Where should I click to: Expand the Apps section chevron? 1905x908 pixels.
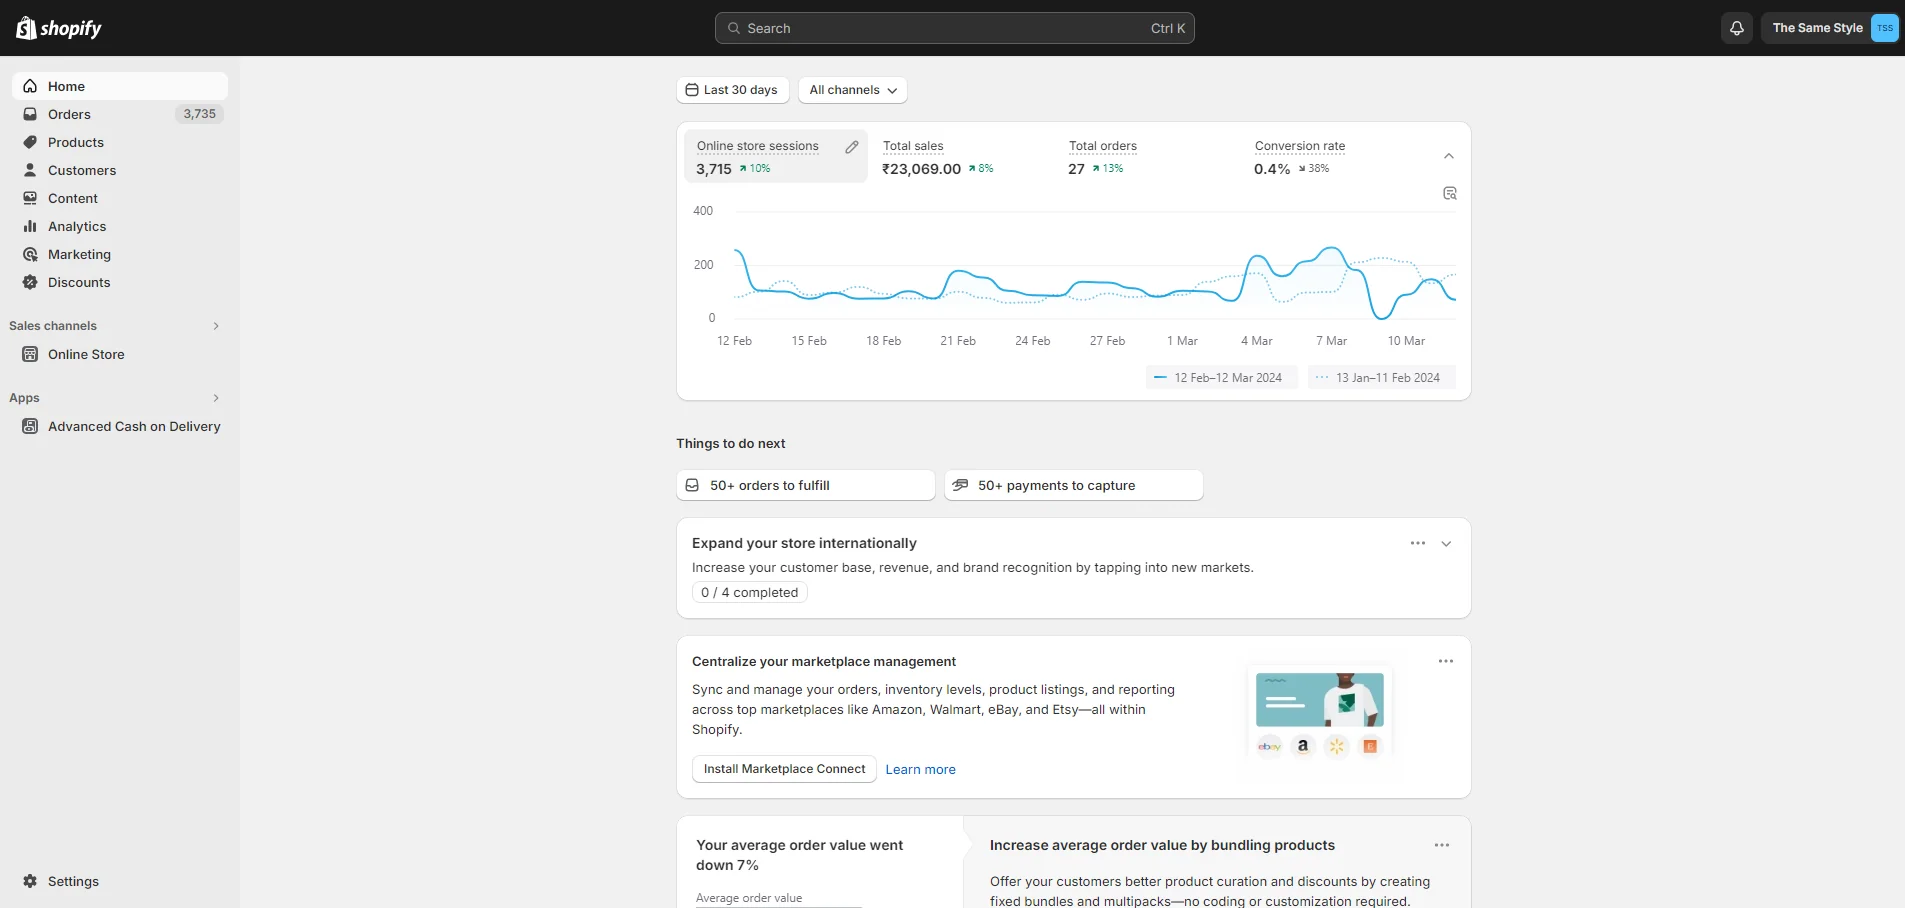tap(216, 398)
